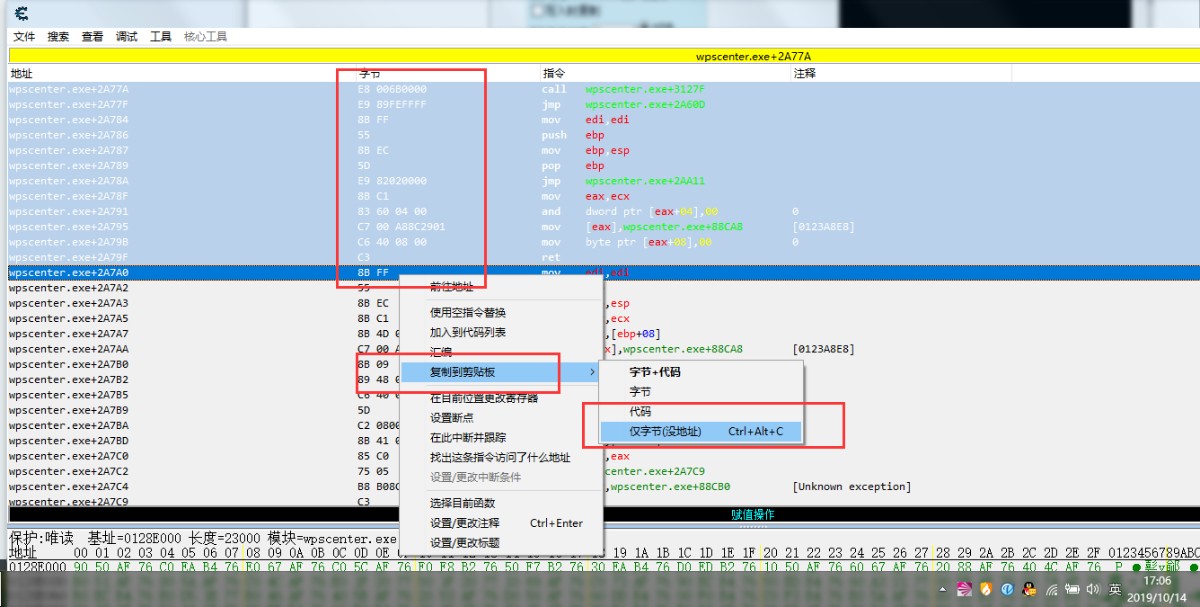Open the 工具 menu
Viewport: 1200px width, 607px height.
(160, 36)
